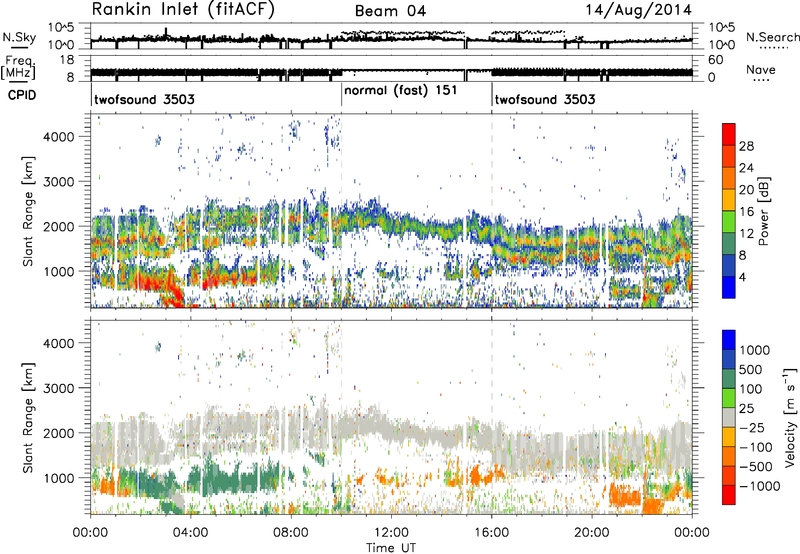Viewport: 800px width, 554px height.
Task: Click the velocity panel "Slant Range [km]" label
Action: (28, 417)
